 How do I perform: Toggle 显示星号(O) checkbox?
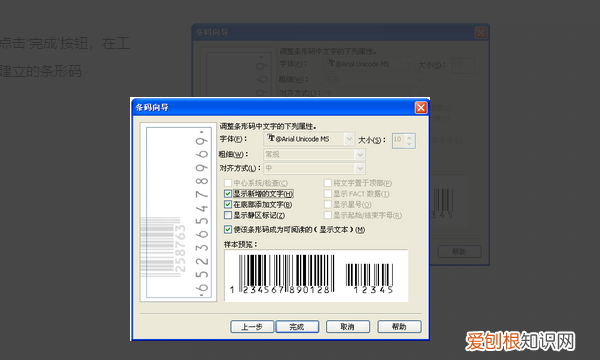point(328,204)
